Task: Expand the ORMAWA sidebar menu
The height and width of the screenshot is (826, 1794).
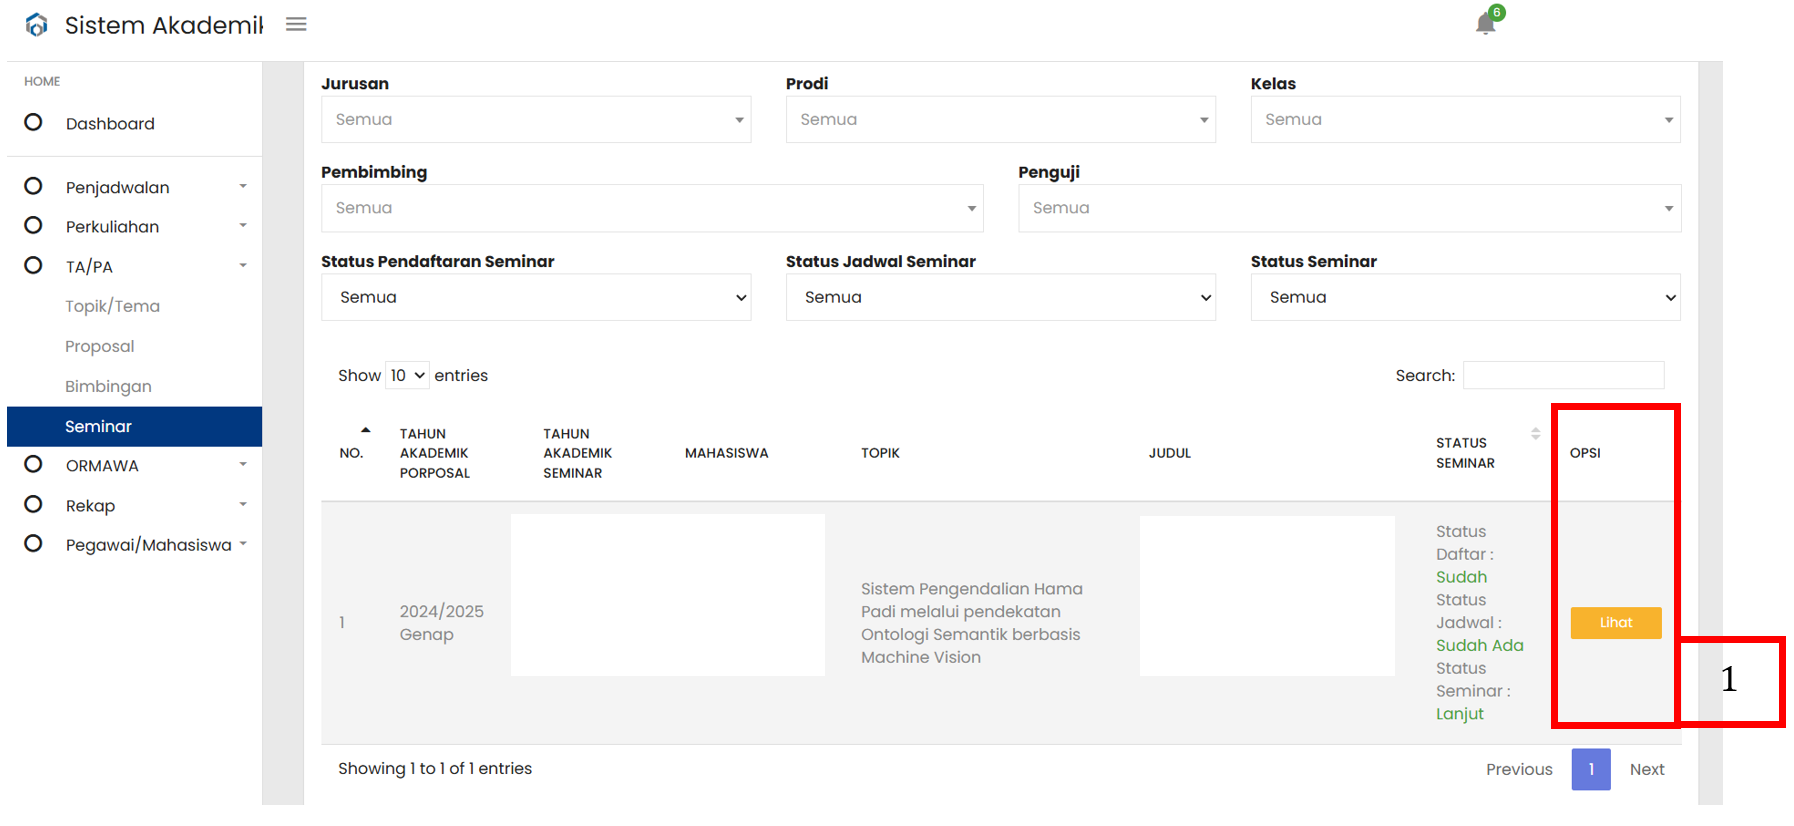Action: pos(134,465)
